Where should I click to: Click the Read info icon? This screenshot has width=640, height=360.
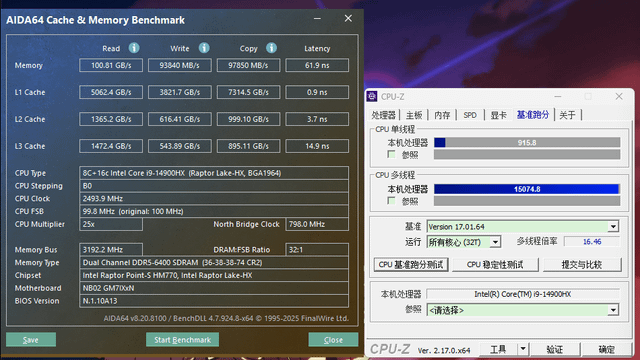pos(134,48)
